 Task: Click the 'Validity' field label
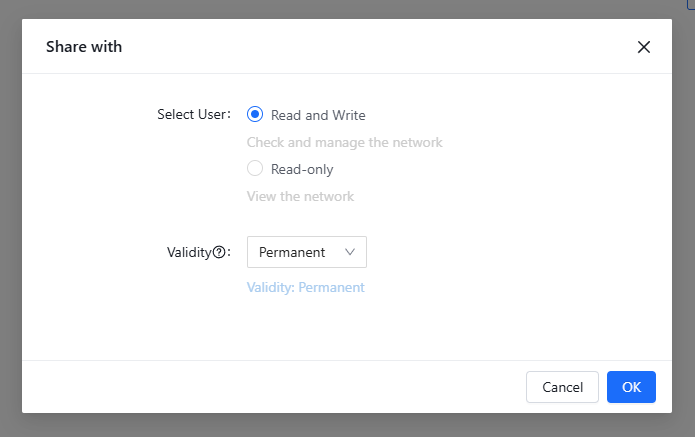188,253
